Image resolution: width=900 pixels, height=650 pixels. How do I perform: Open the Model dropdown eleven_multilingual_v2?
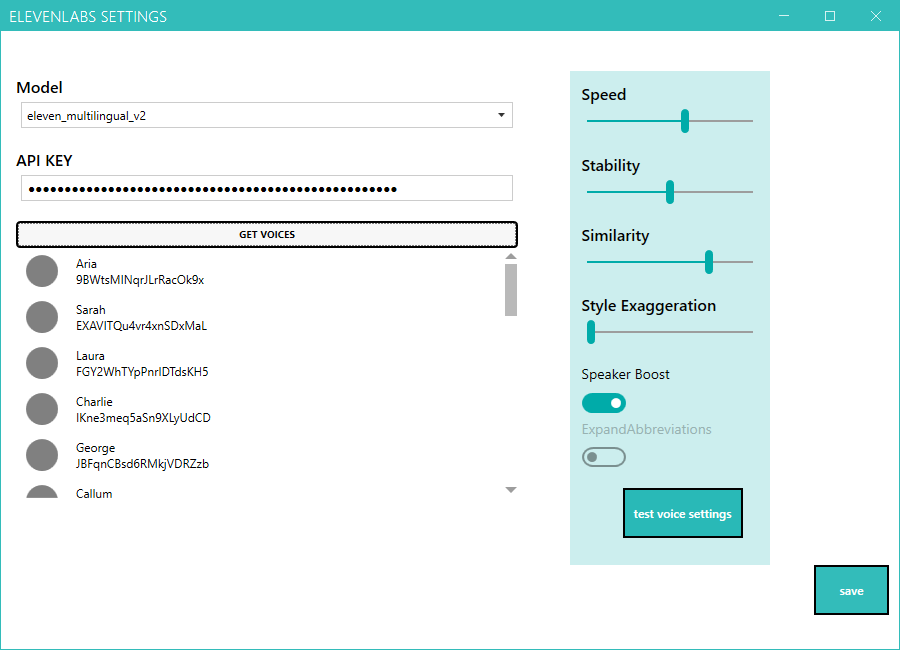click(267, 115)
